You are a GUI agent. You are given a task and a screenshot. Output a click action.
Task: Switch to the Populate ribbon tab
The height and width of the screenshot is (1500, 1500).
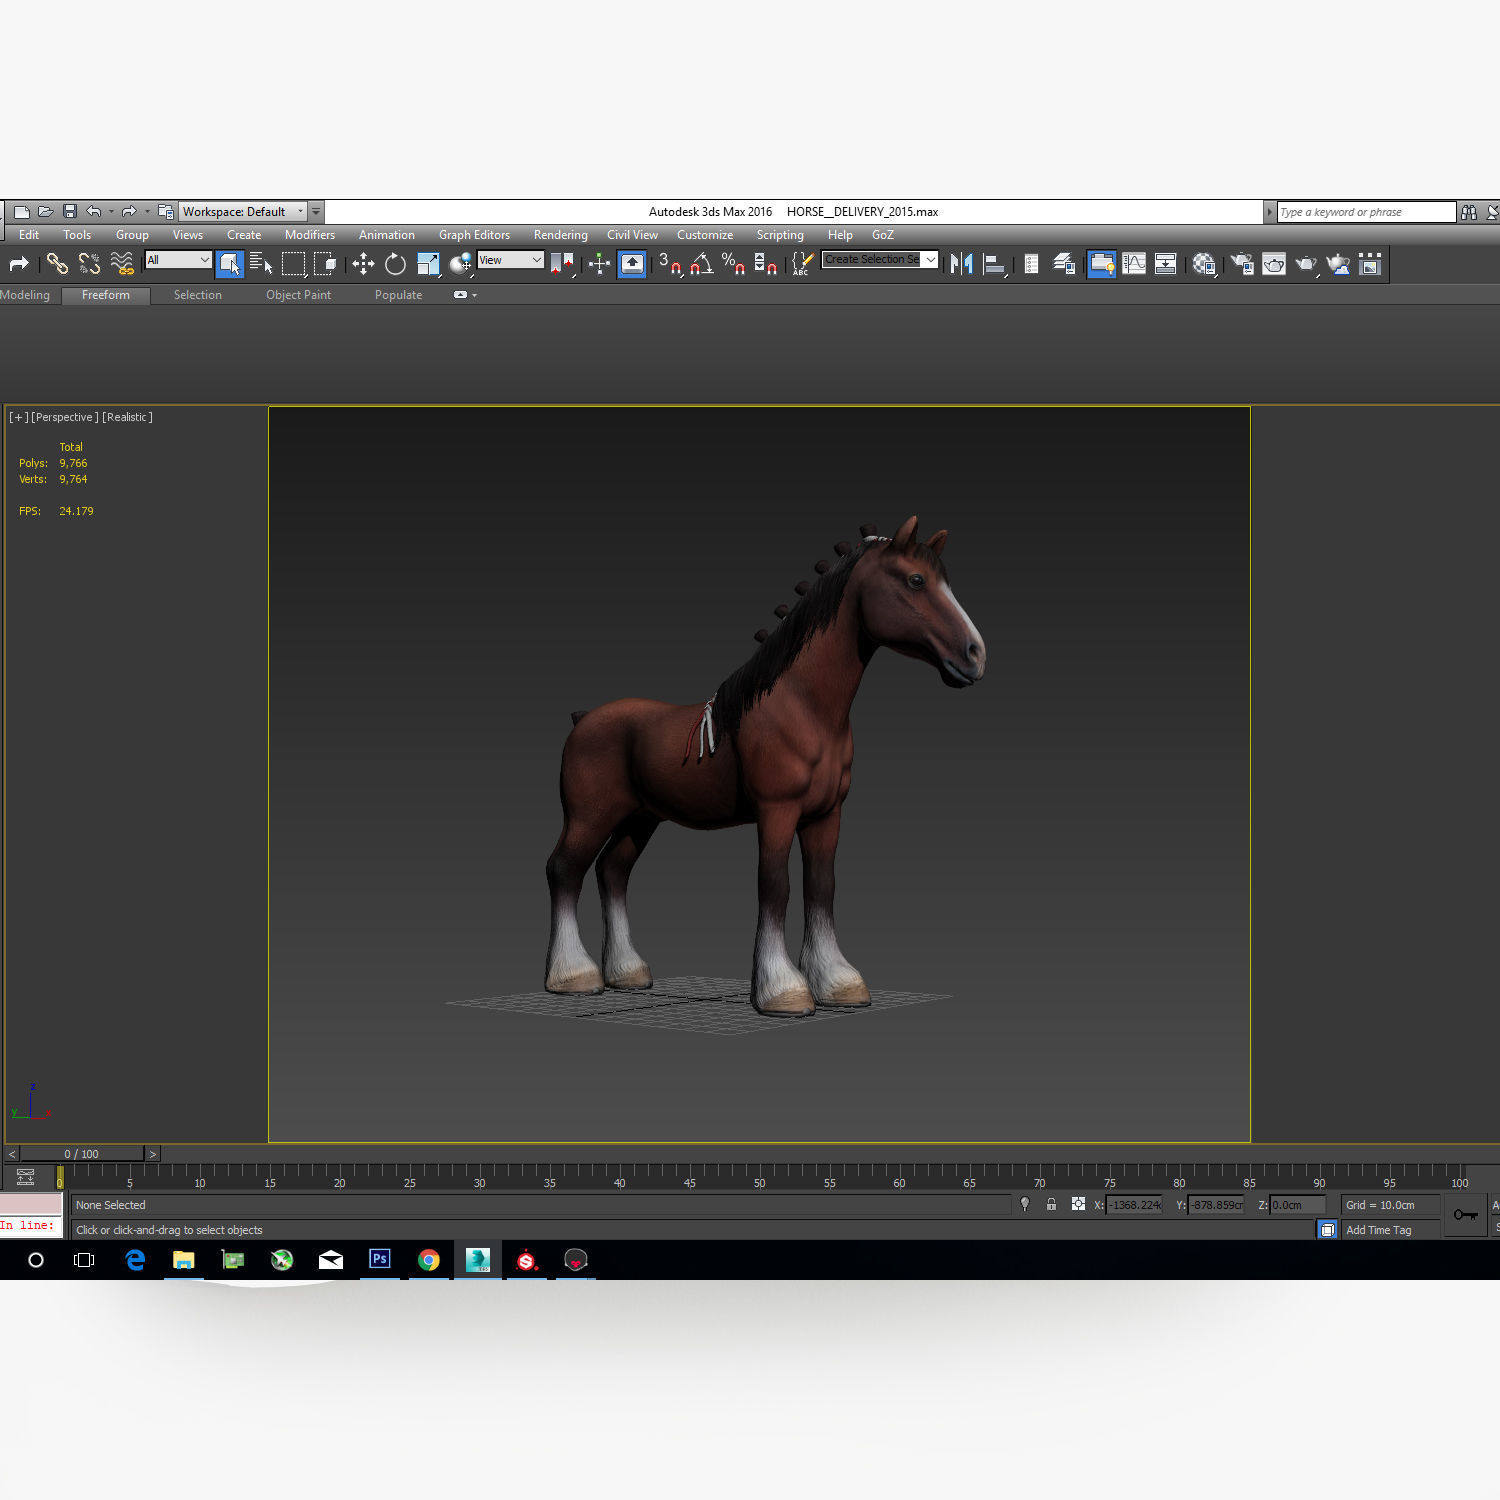pyautogui.click(x=398, y=295)
